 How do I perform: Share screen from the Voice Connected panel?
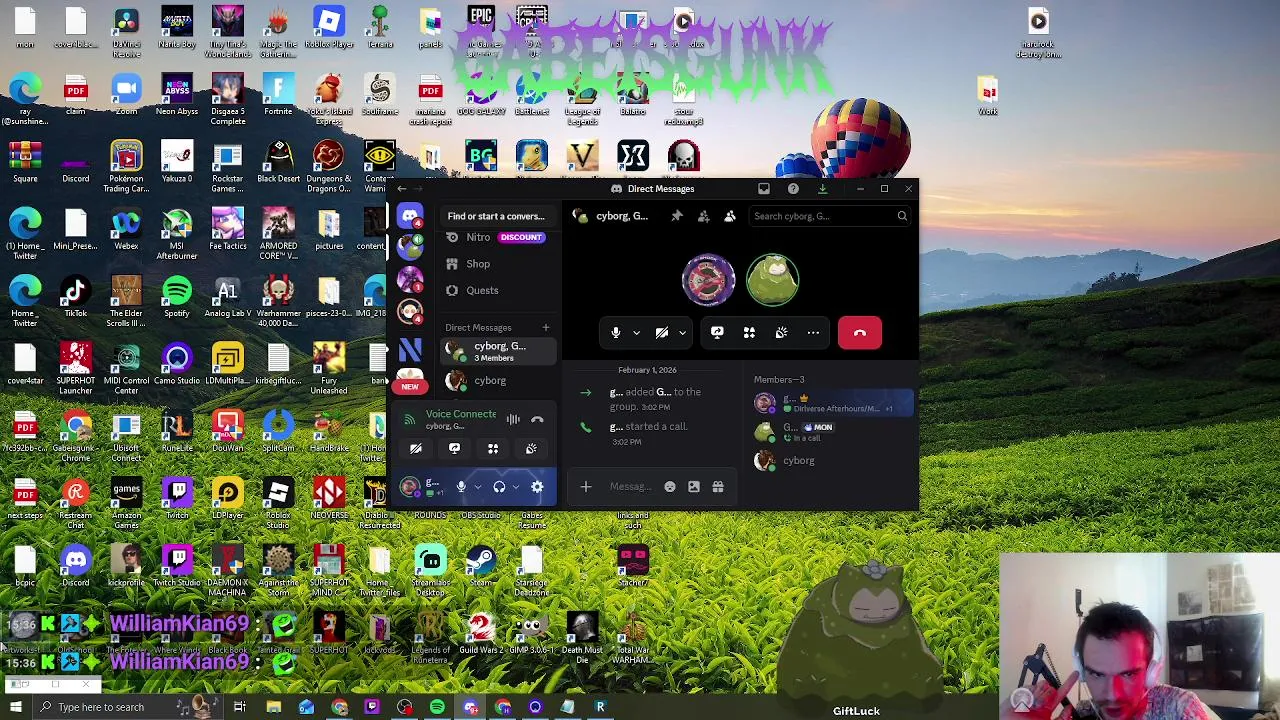pos(454,449)
